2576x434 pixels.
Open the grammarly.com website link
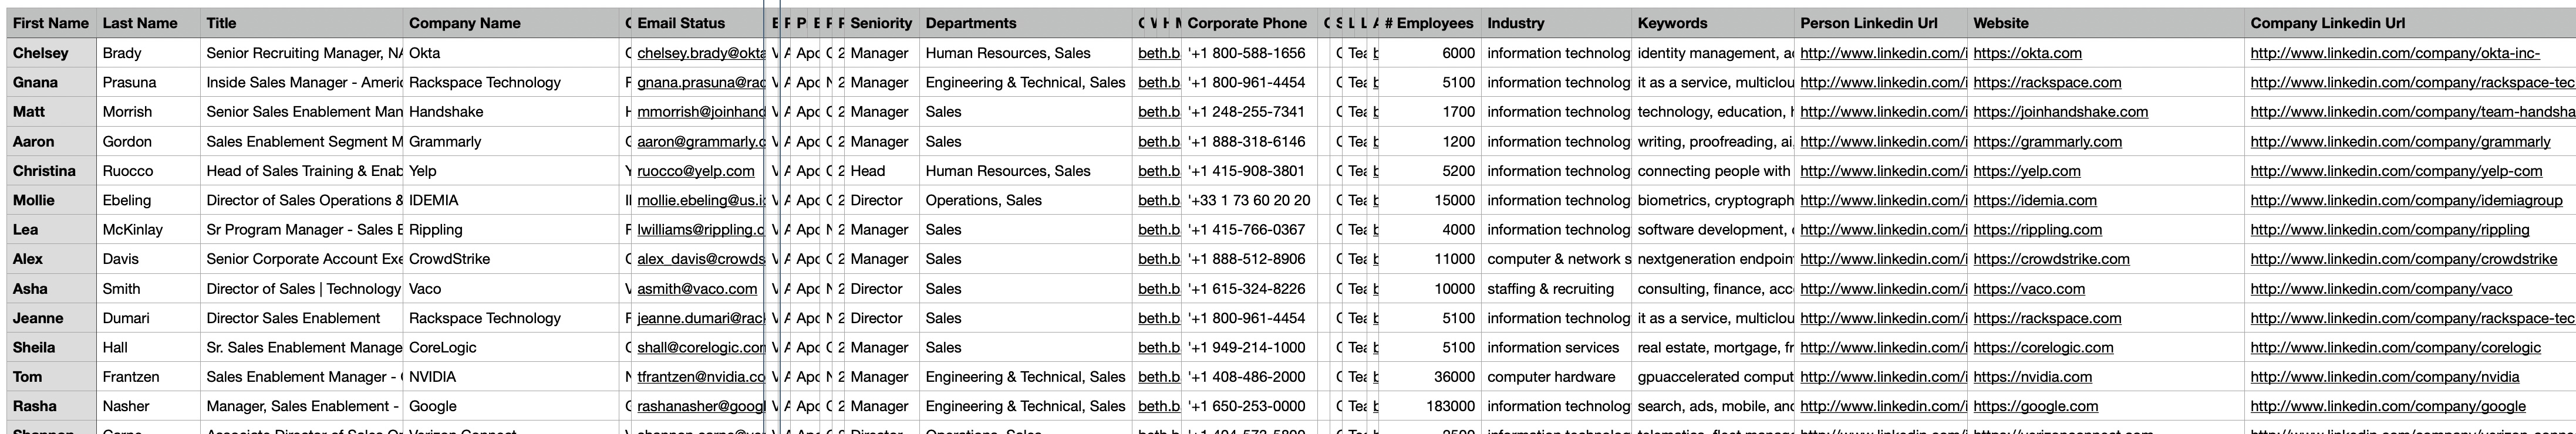pyautogui.click(x=2047, y=142)
